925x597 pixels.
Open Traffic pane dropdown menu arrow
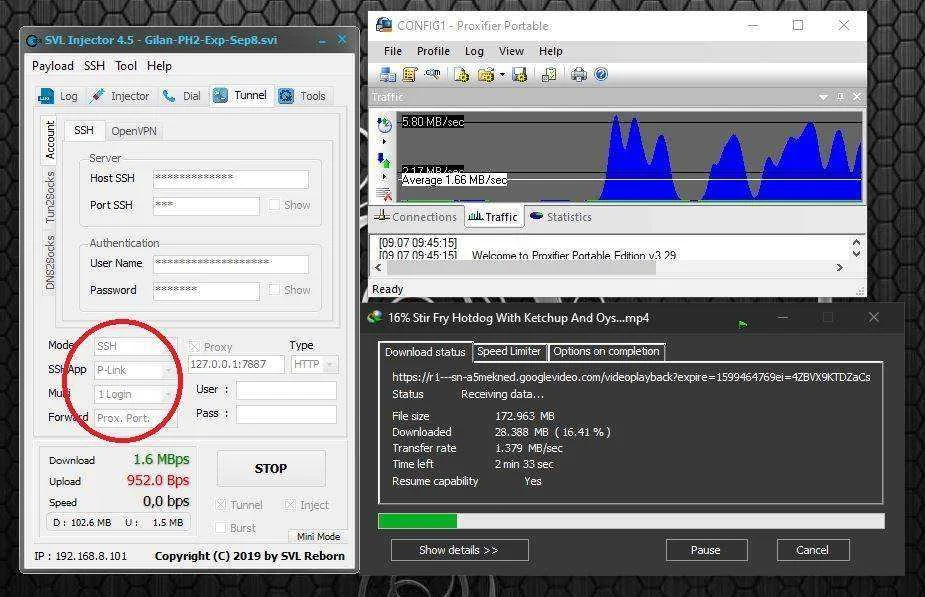pyautogui.click(x=823, y=97)
